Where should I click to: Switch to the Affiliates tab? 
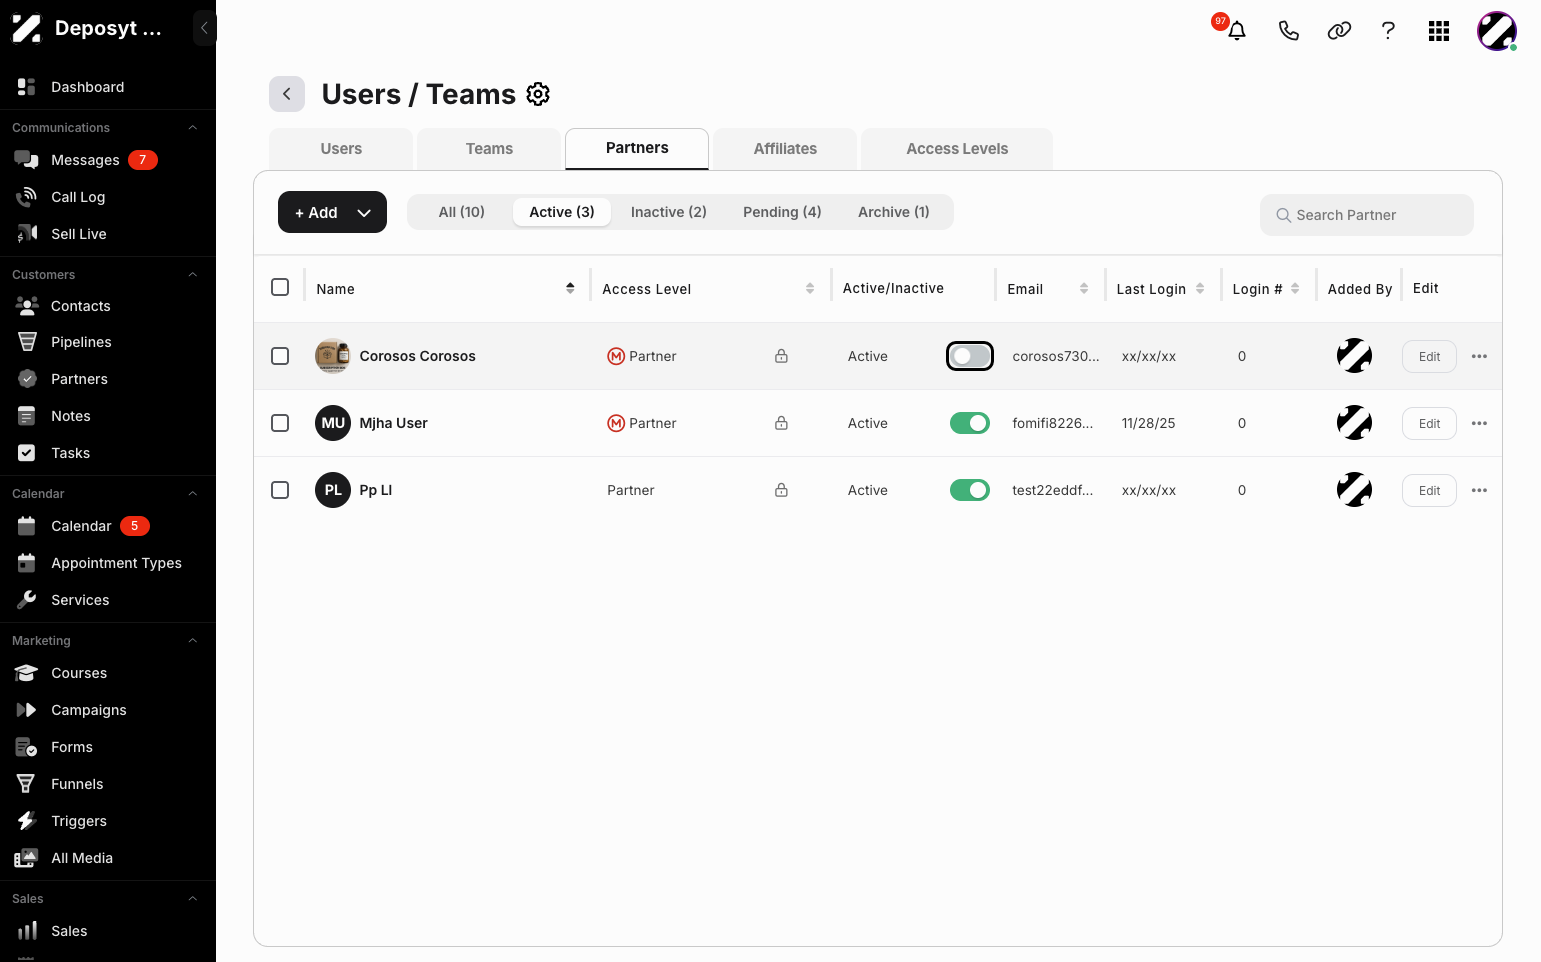click(785, 149)
